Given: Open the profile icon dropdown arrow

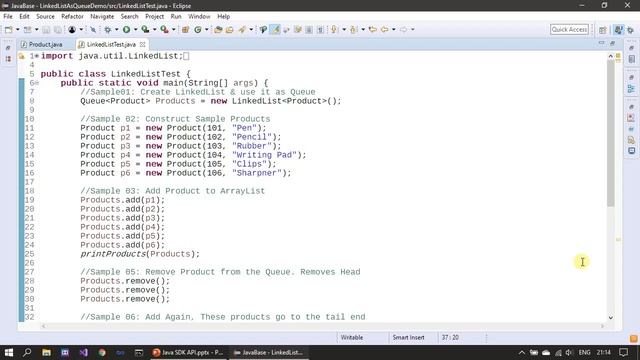Looking at the screenshot, I should pos(81,29).
